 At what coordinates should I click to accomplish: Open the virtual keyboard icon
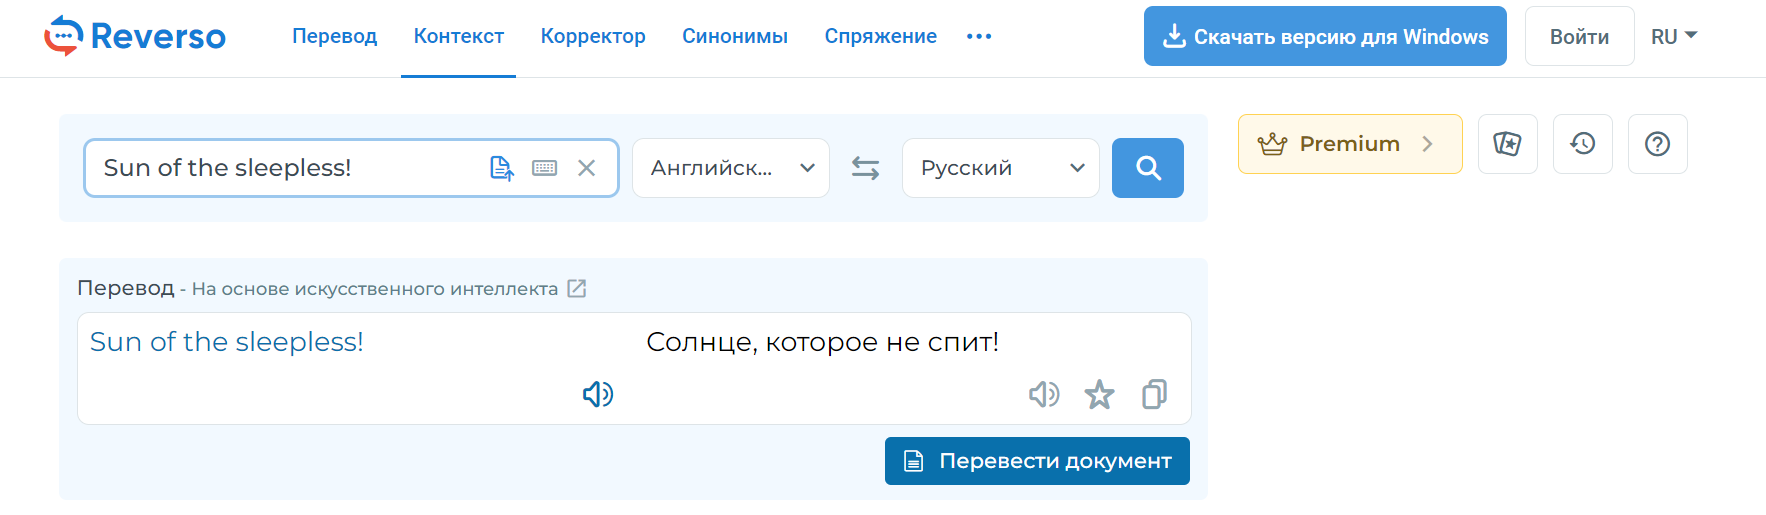click(x=545, y=168)
